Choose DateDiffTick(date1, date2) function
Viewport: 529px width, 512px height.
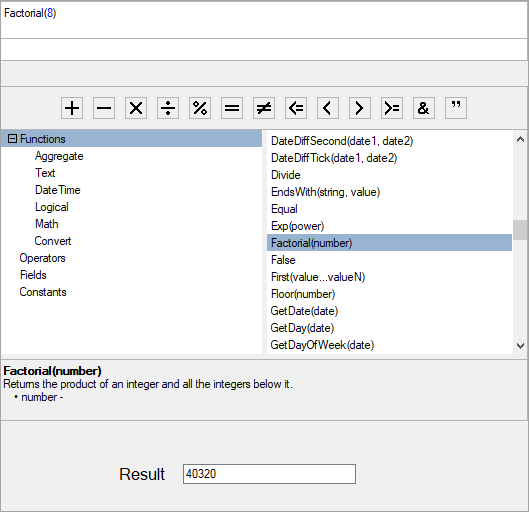pyautogui.click(x=389, y=158)
